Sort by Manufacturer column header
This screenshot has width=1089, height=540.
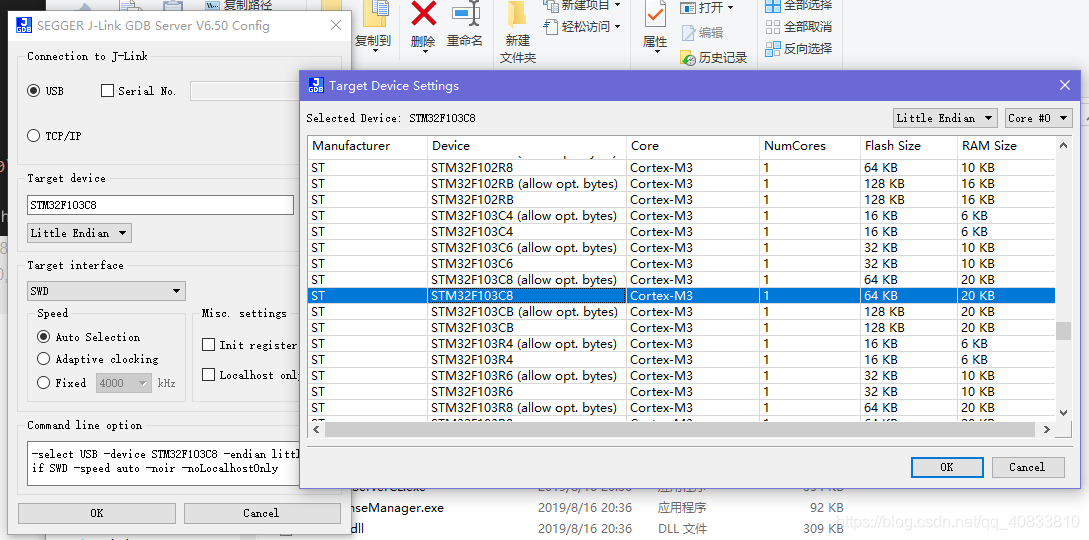(368, 146)
